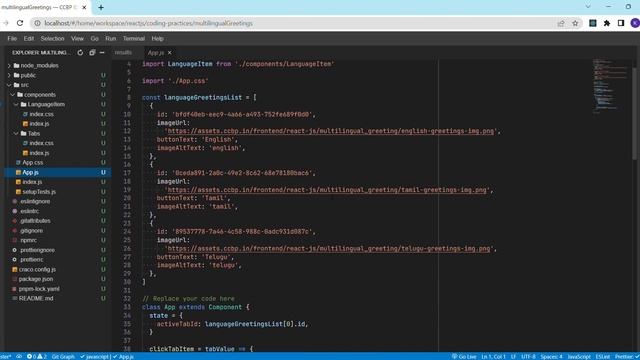Close the App.js editor tab
This screenshot has width=640, height=360.
169,53
